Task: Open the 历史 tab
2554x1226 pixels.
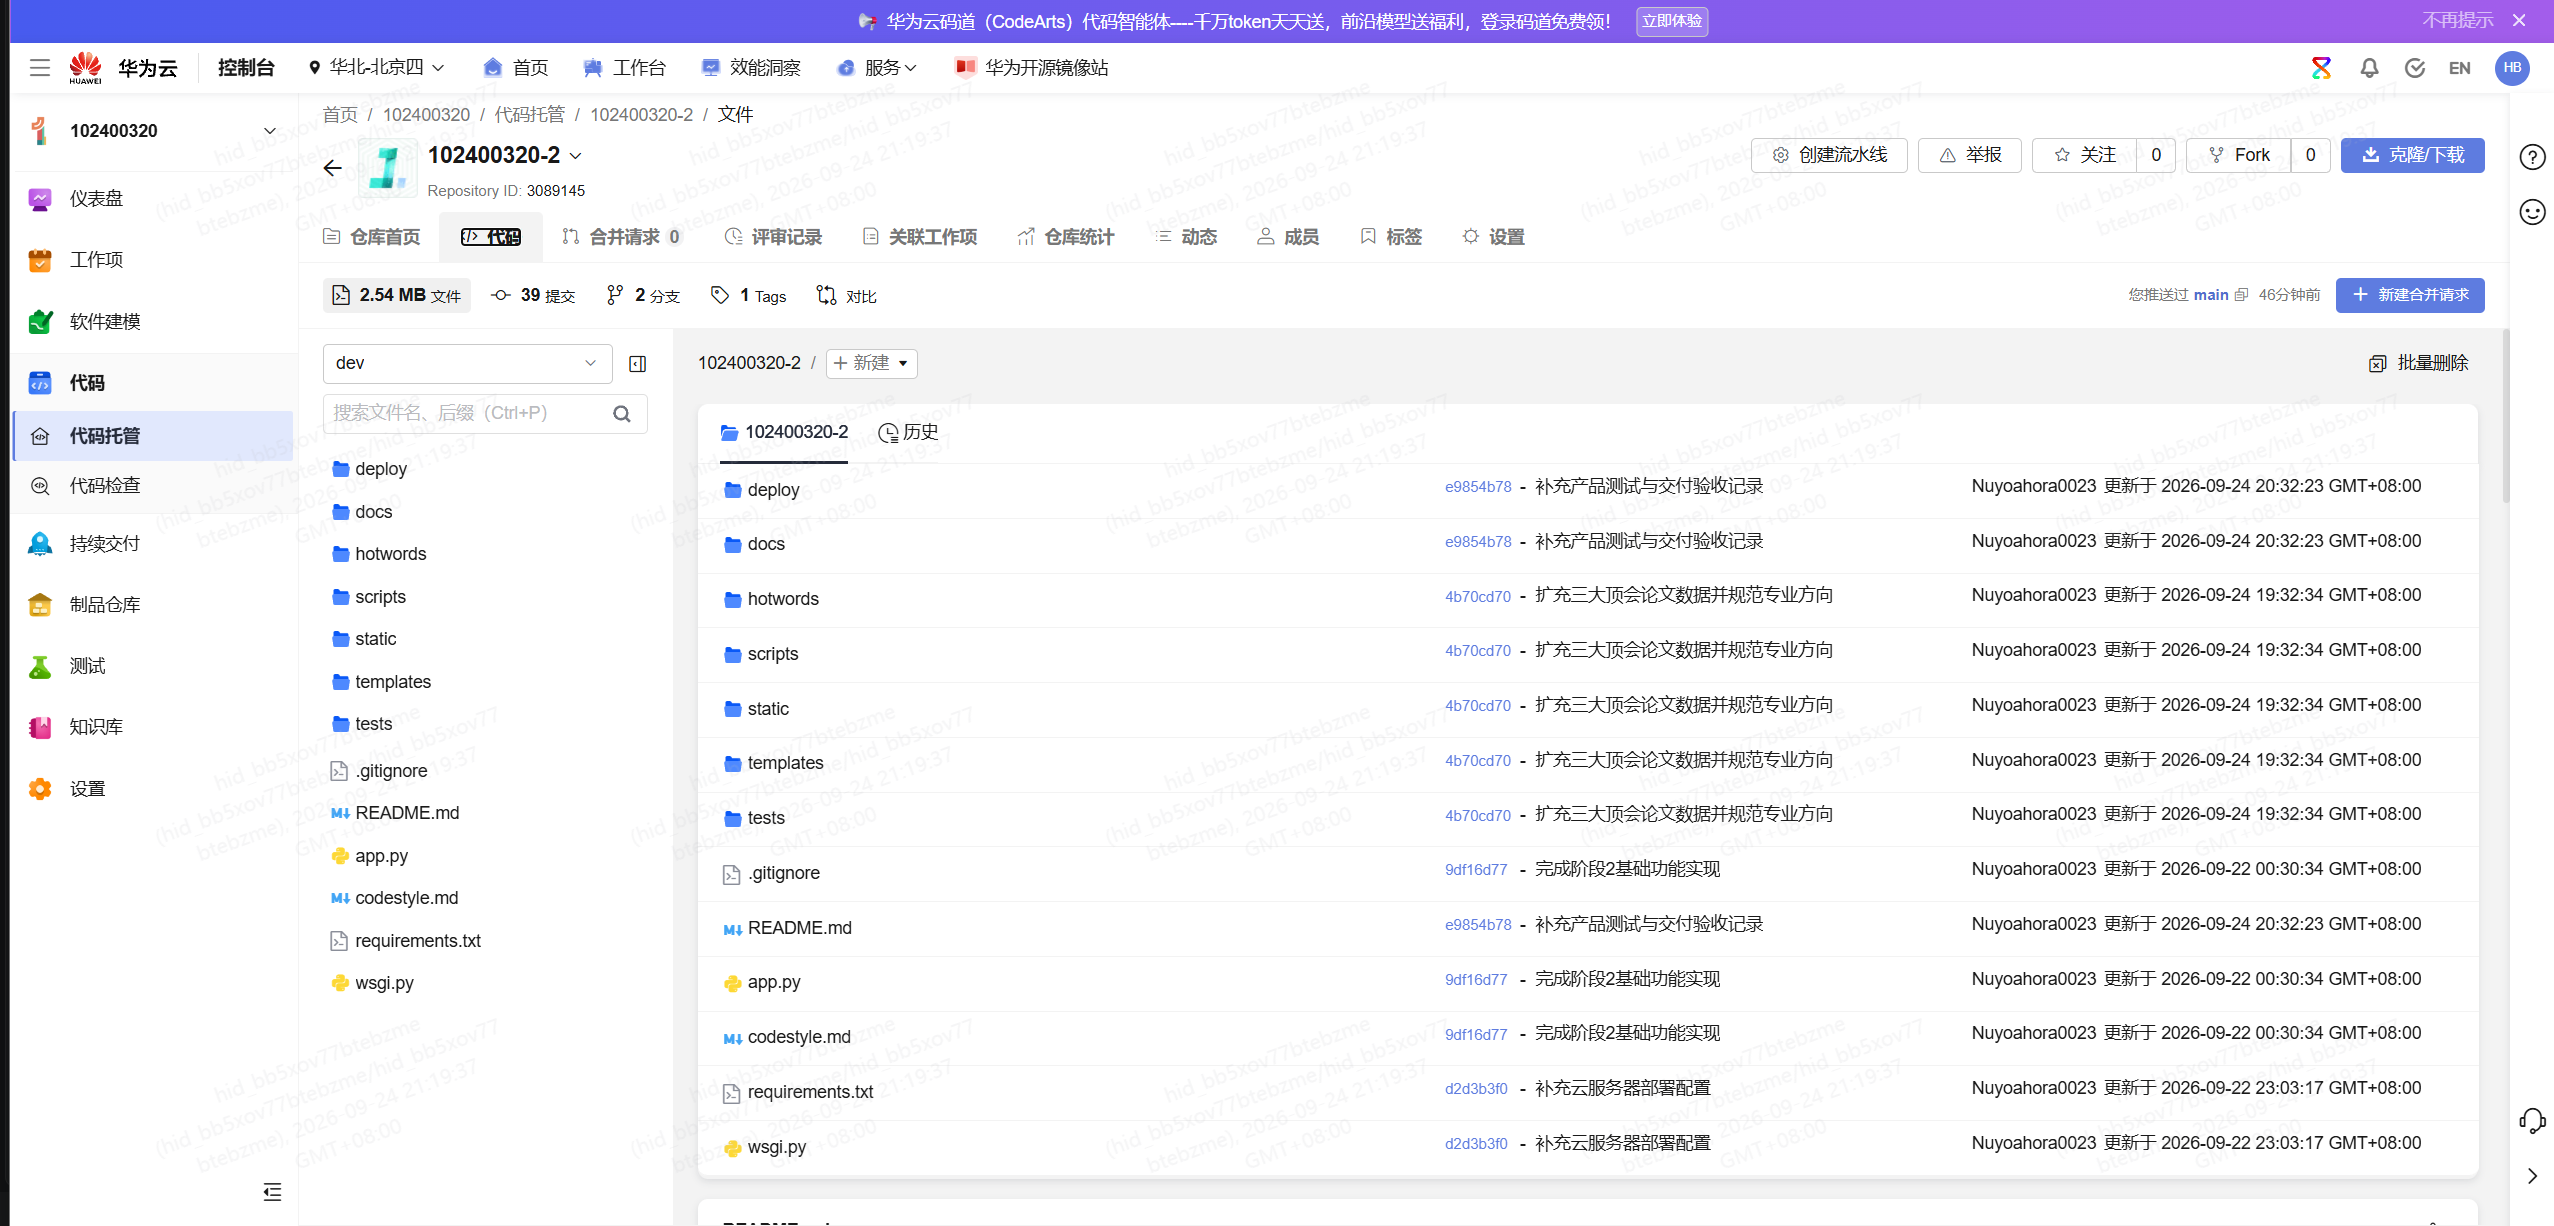Action: coord(908,432)
